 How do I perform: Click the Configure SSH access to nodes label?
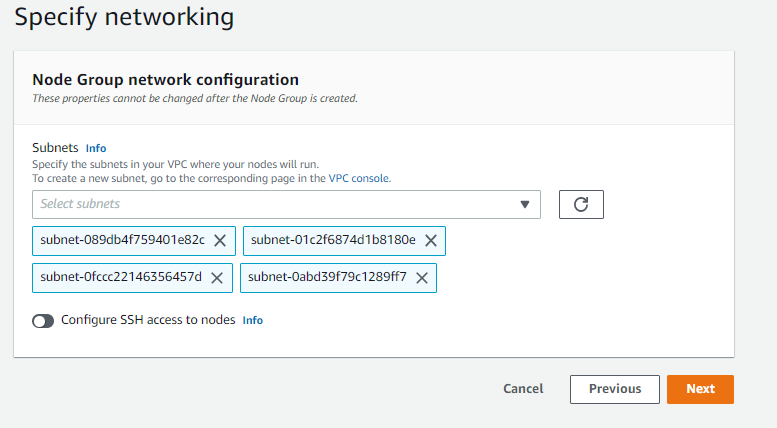[148, 320]
